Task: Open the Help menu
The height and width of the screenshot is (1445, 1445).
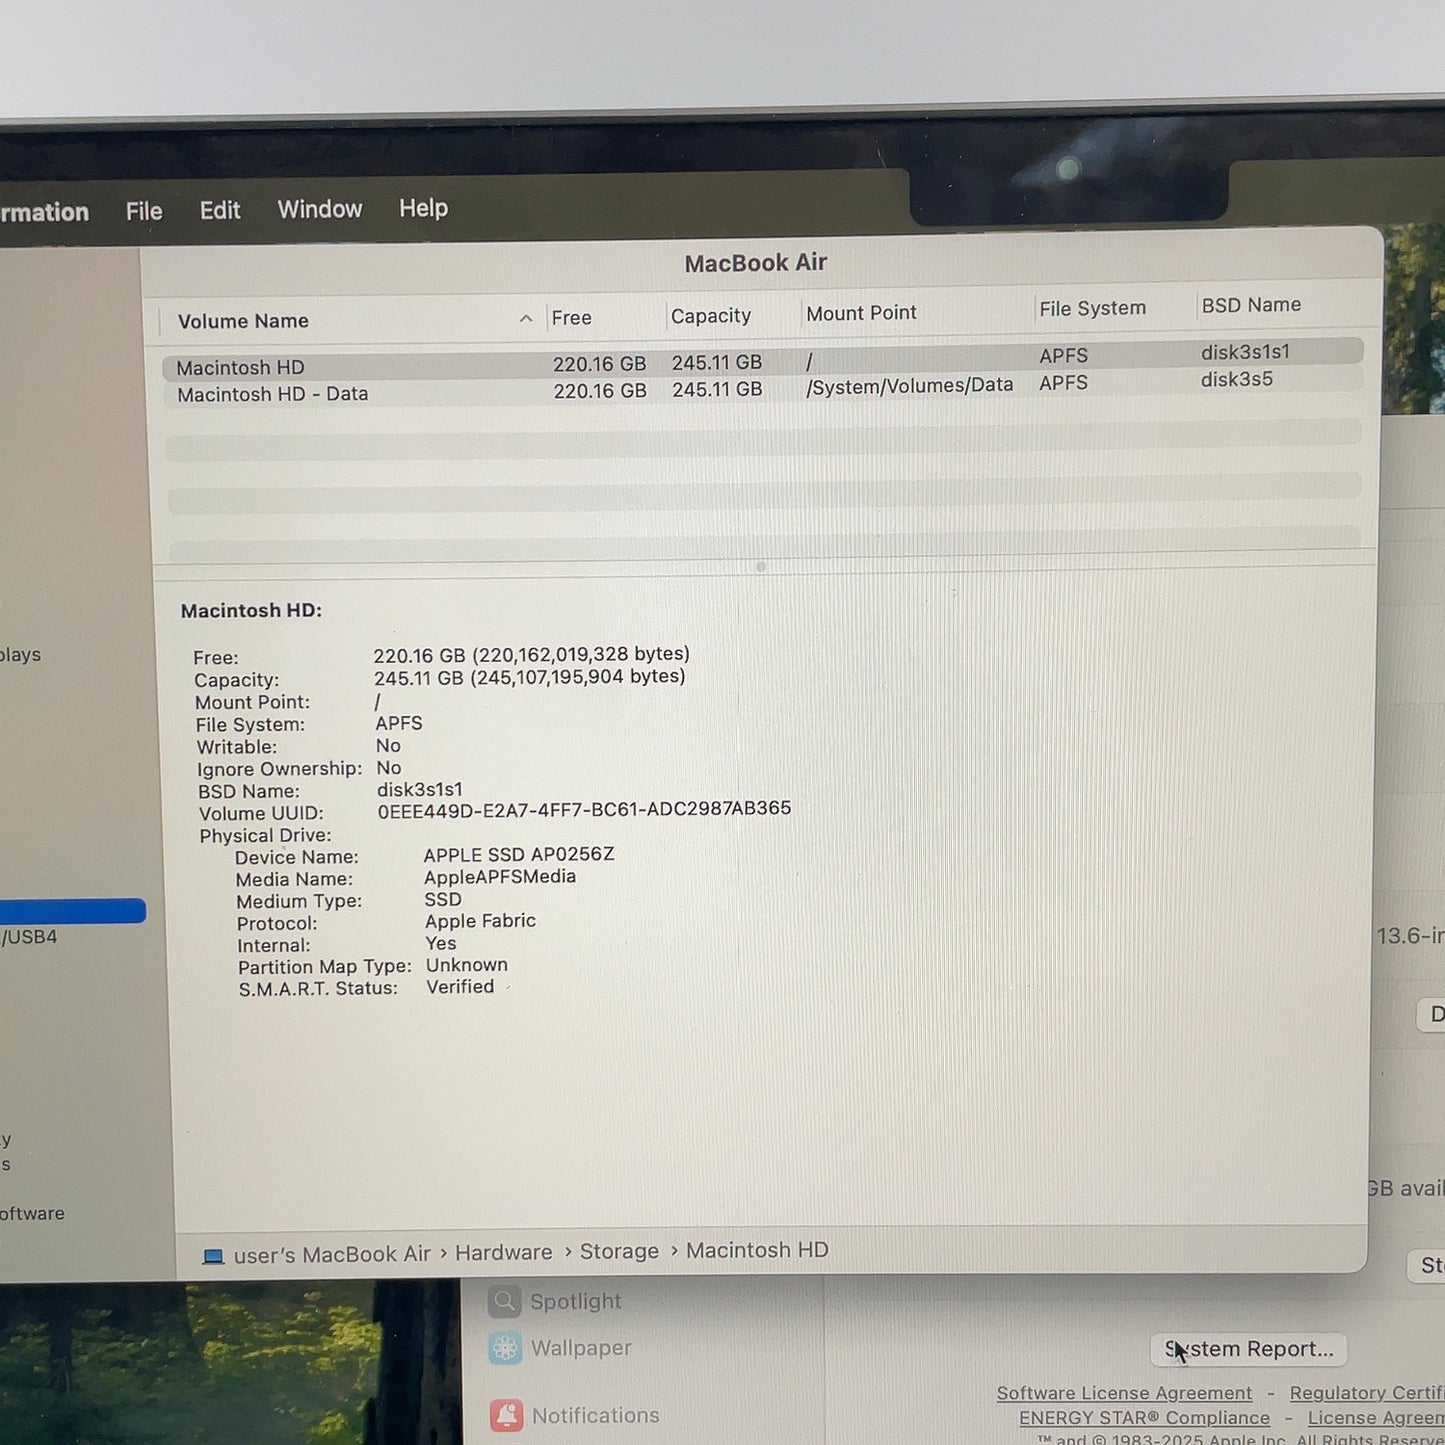Action: pos(423,208)
